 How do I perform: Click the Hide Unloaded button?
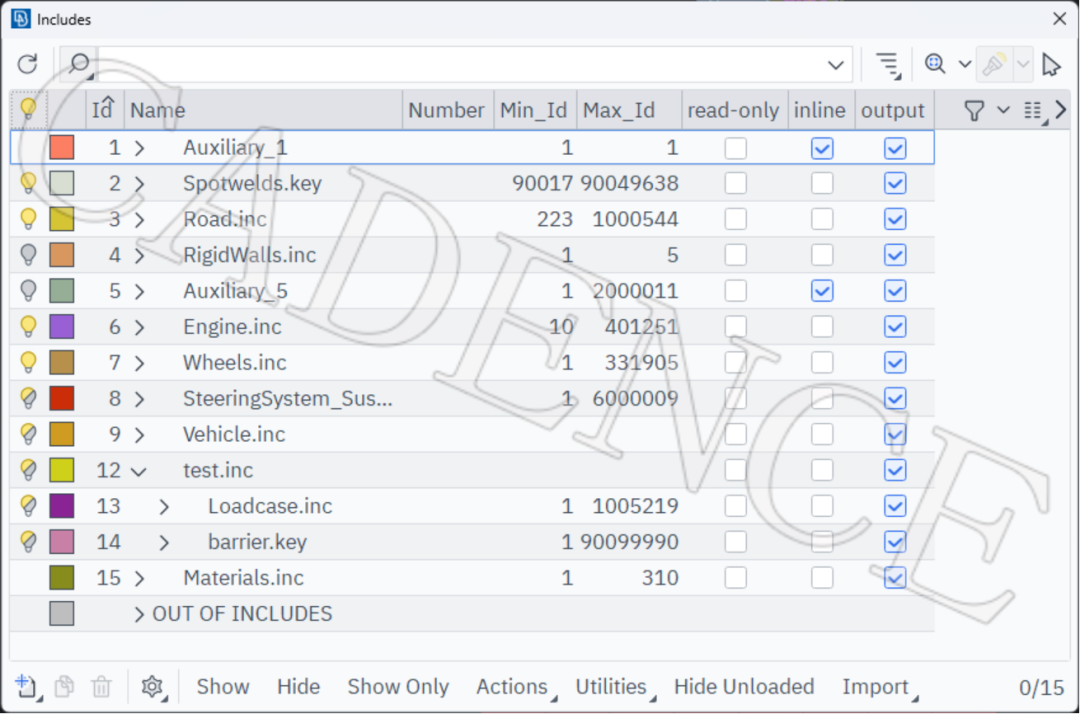pyautogui.click(x=744, y=686)
